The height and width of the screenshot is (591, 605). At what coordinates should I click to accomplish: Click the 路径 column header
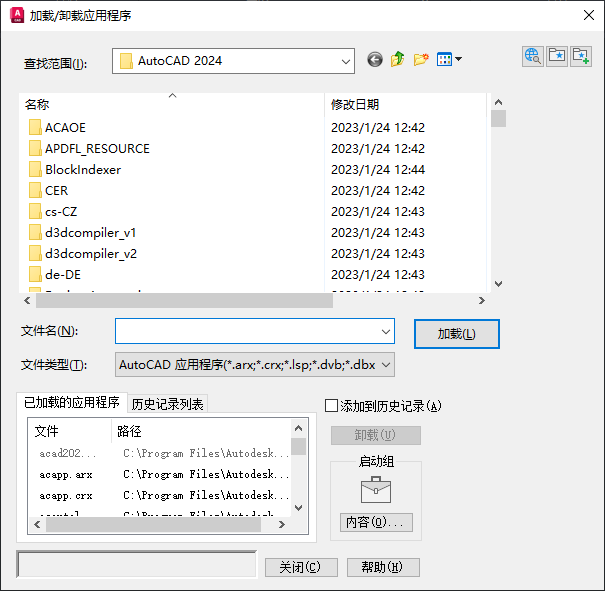(201, 431)
